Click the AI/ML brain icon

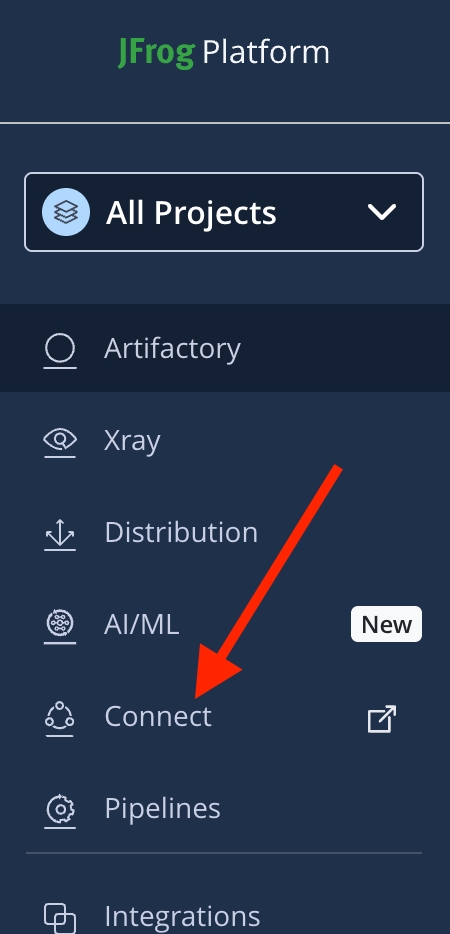tap(60, 626)
